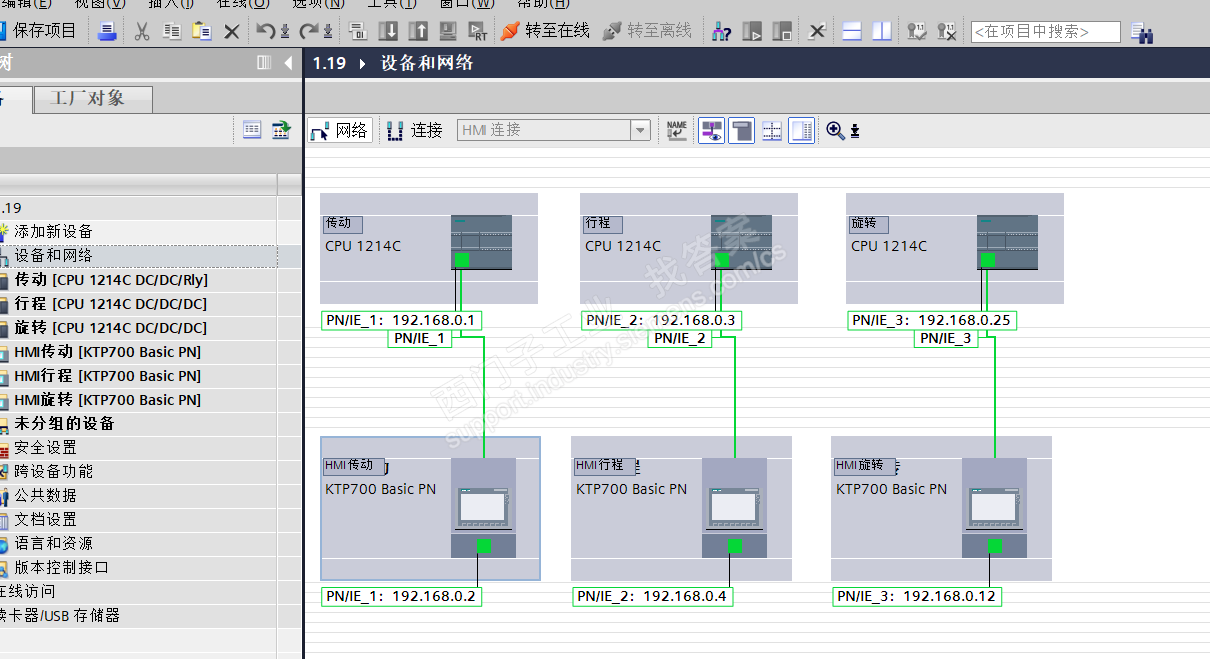
Task: Click the binoculars search icon
Action: point(1142,32)
